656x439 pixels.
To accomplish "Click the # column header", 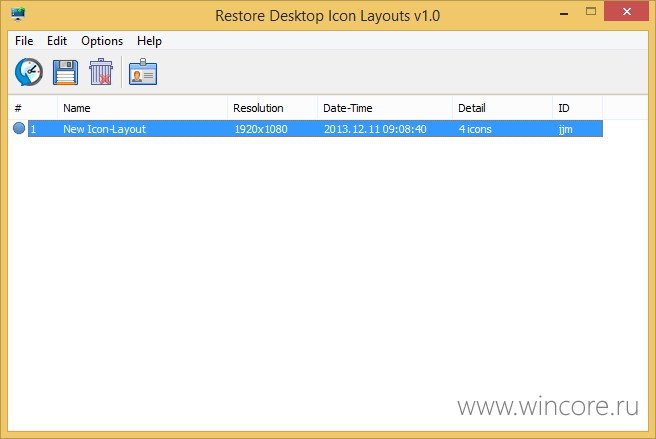I will (33, 108).
